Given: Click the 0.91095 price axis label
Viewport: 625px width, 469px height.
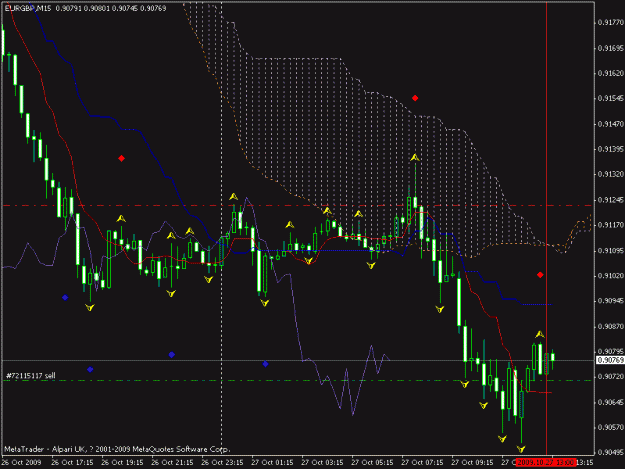Looking at the screenshot, I should tap(611, 251).
